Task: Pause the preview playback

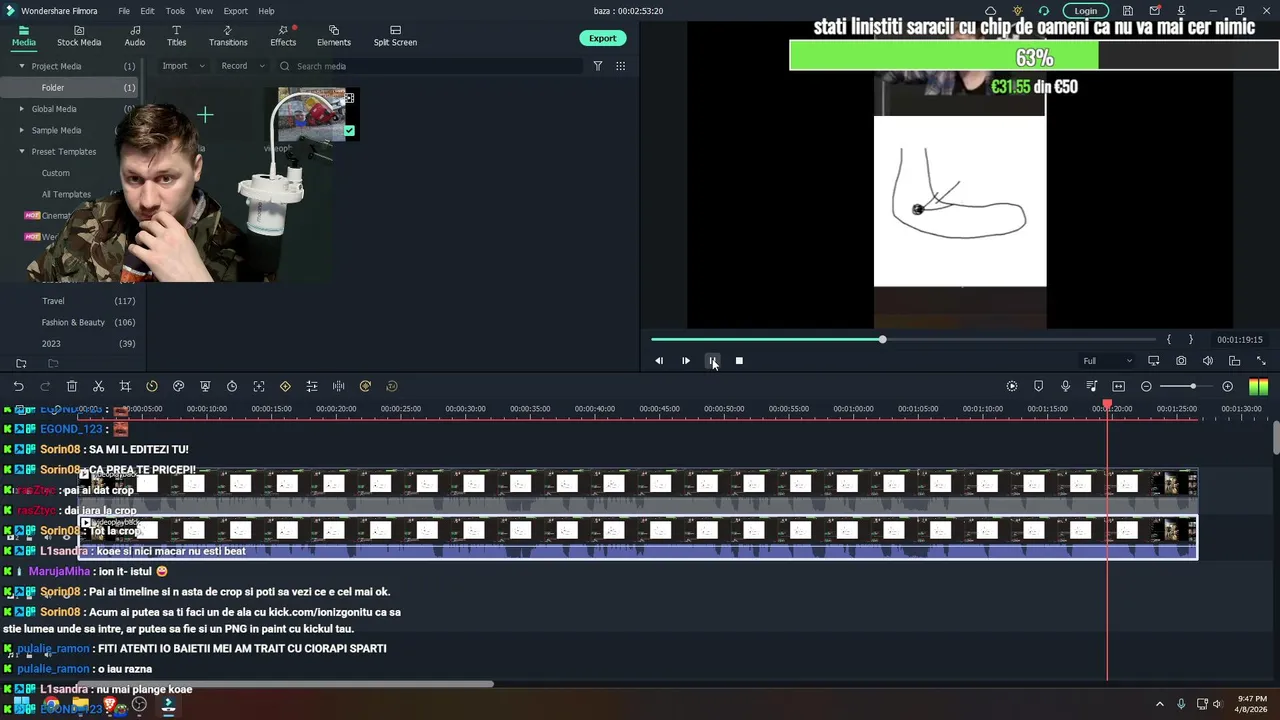Action: (712, 361)
